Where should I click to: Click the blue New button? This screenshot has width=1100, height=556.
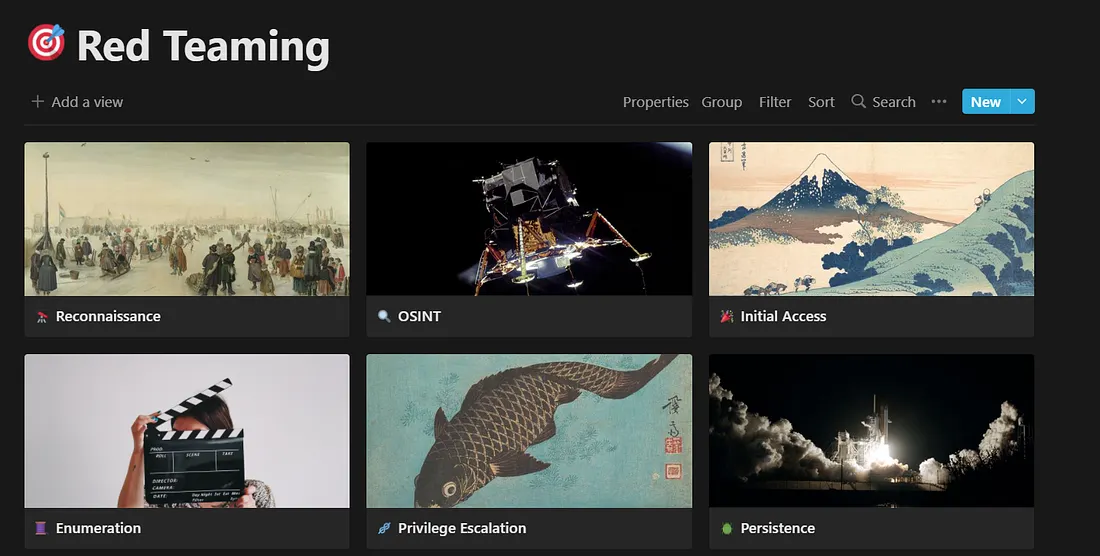point(985,102)
